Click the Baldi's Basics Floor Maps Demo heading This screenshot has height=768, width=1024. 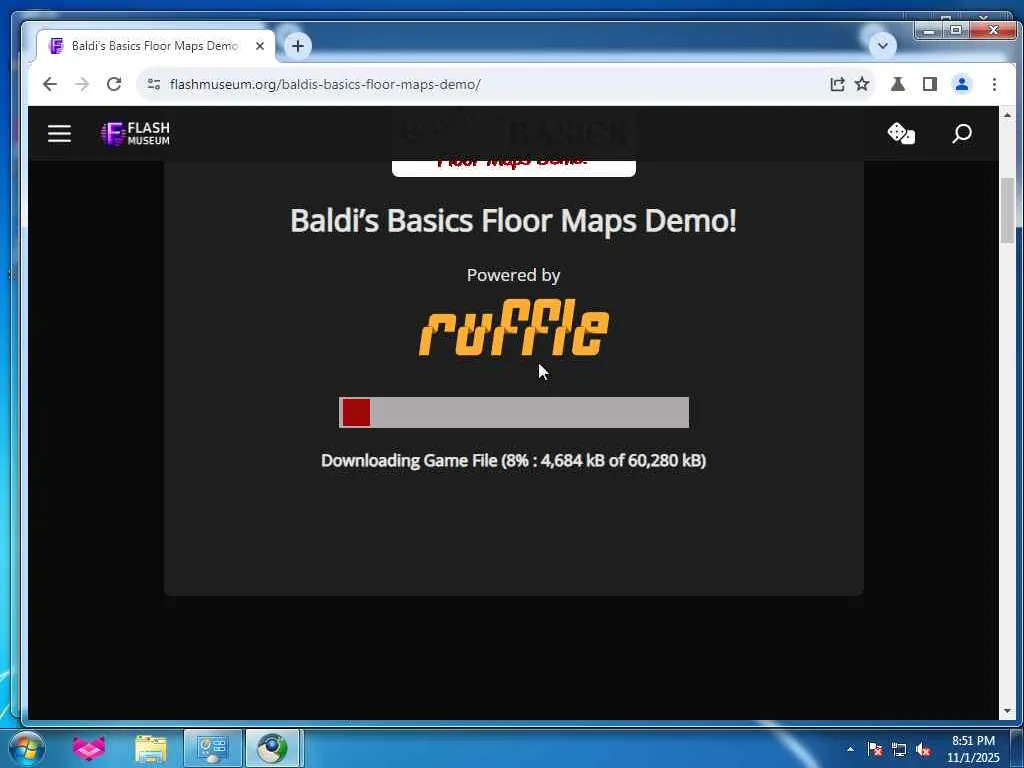(x=514, y=221)
